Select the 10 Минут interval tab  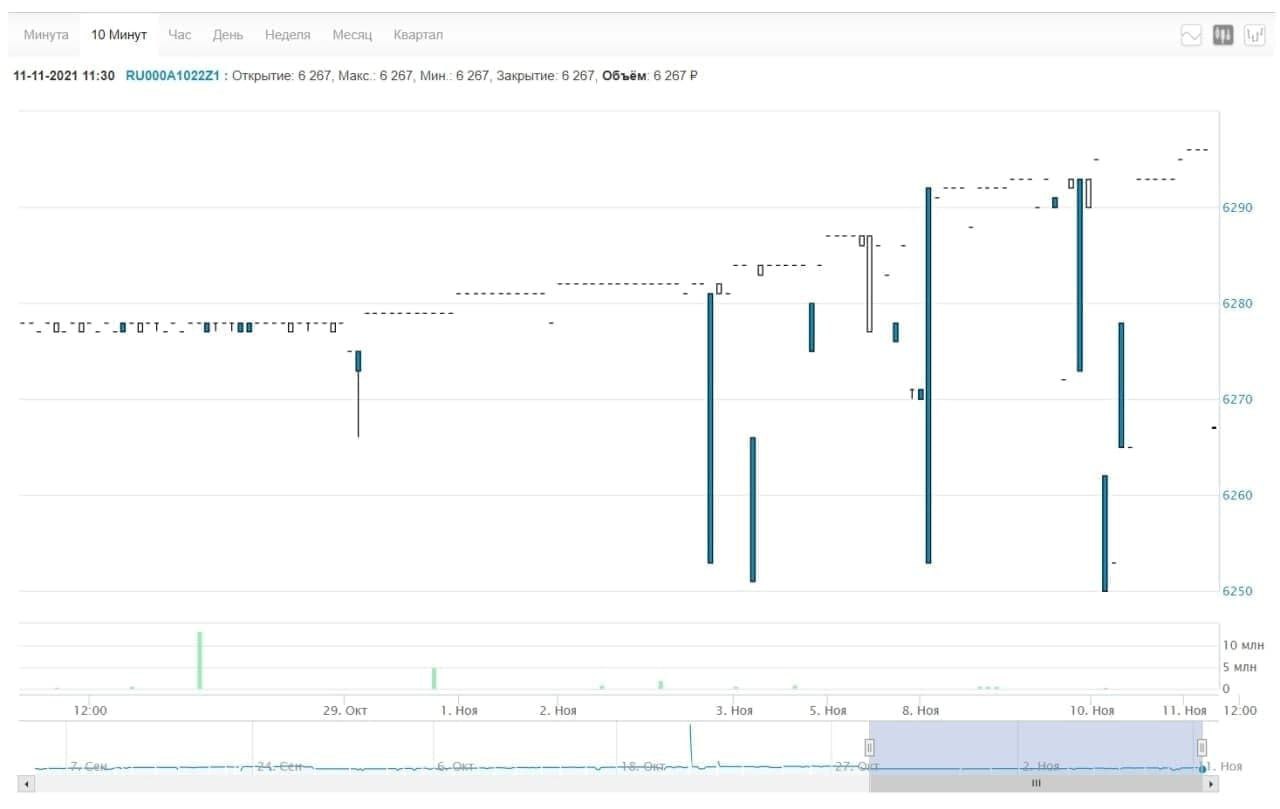click(x=119, y=35)
